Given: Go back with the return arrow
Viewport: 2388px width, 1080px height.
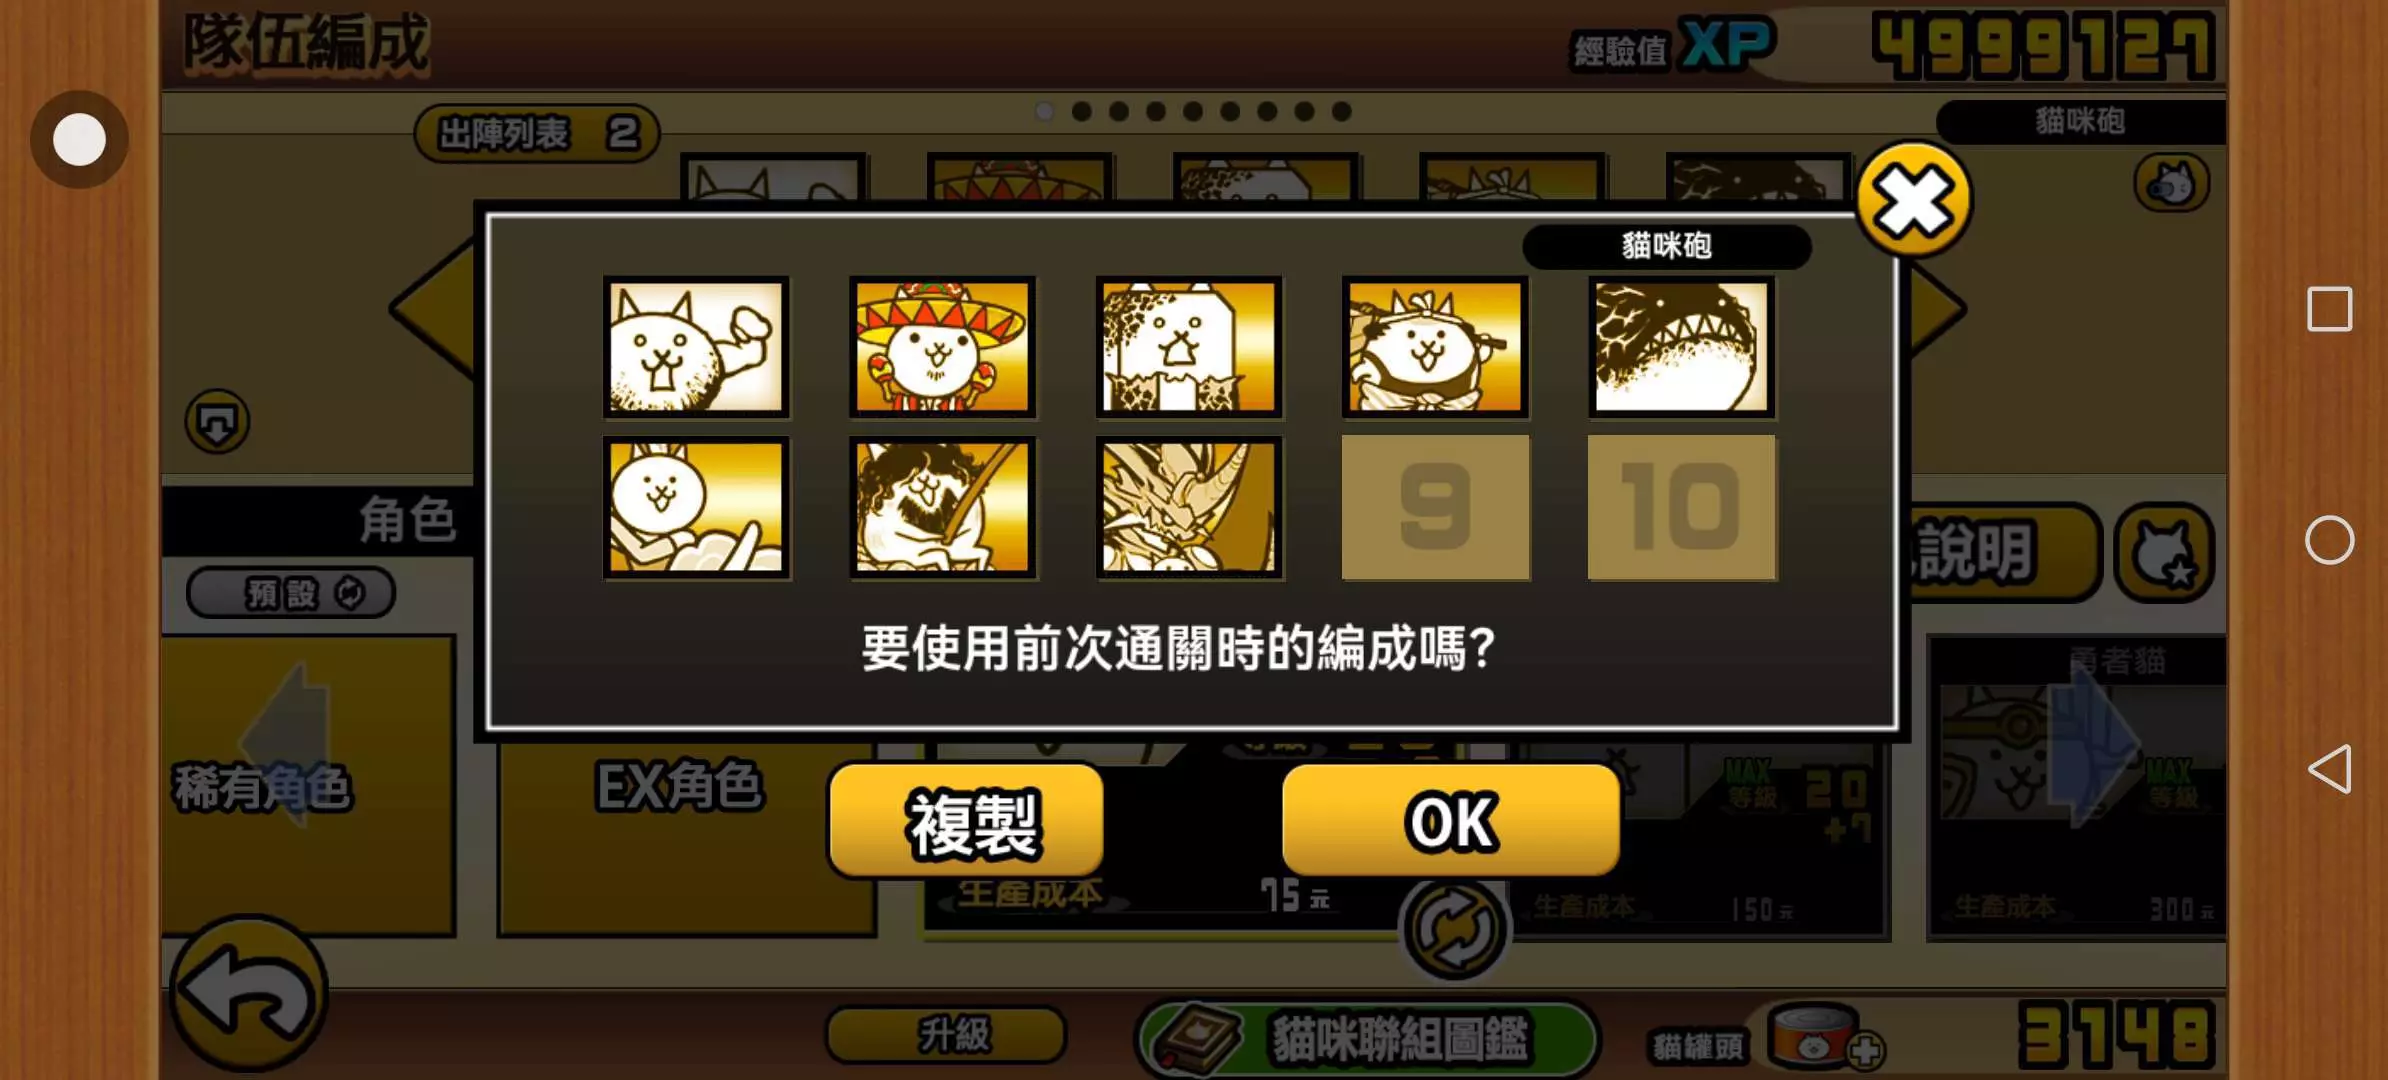Looking at the screenshot, I should click(x=248, y=993).
